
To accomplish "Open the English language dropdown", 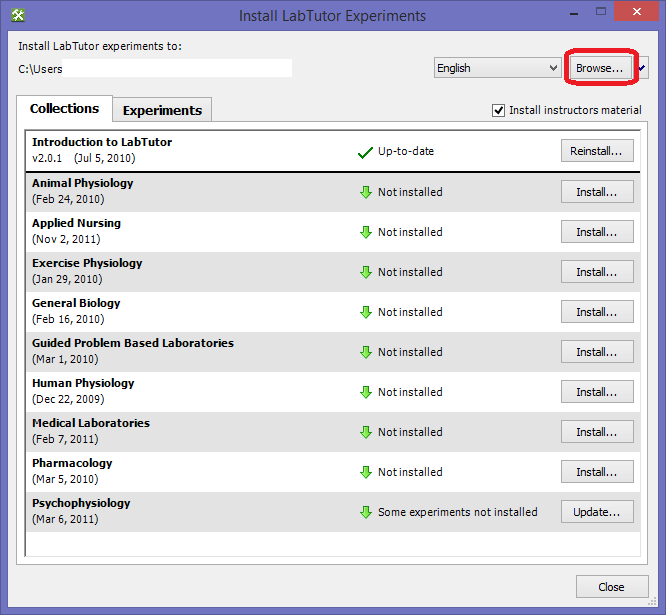I will point(497,68).
